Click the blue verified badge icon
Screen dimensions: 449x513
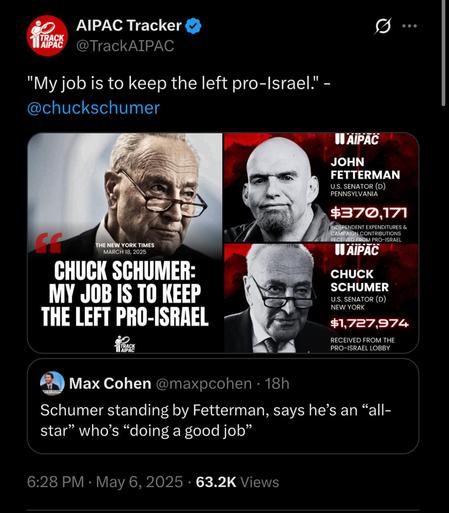[x=193, y=26]
